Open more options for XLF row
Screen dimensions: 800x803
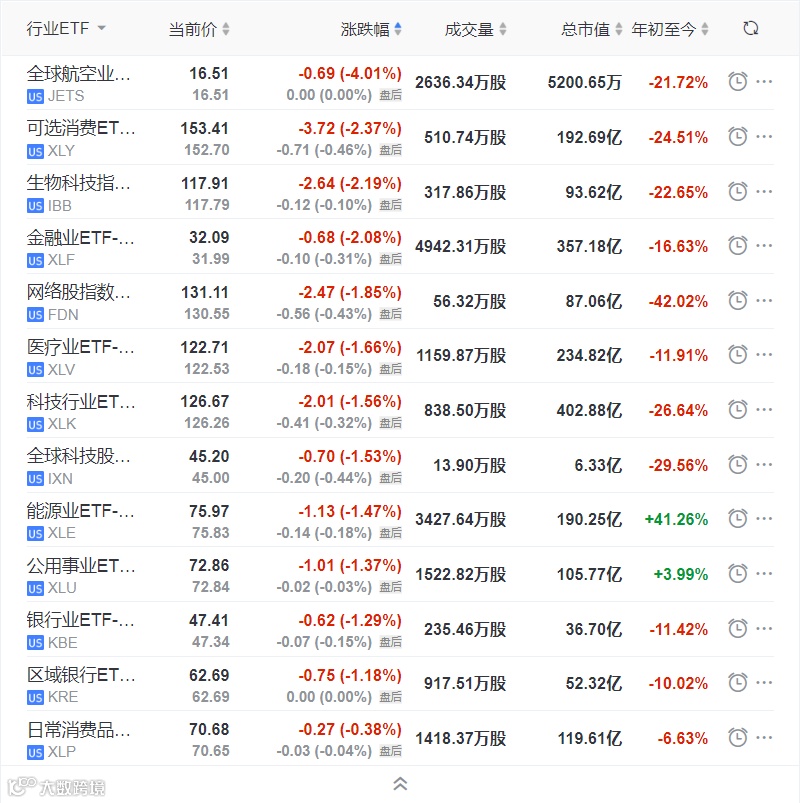[x=764, y=245]
